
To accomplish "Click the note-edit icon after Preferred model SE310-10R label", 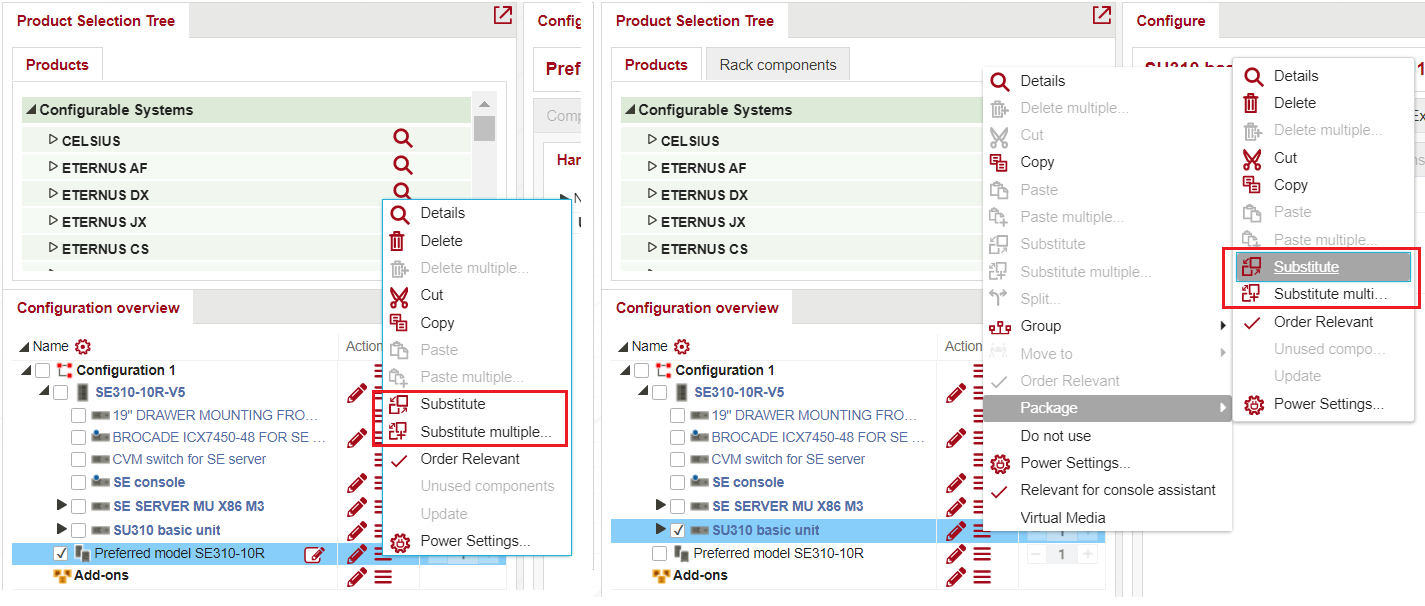I will [314, 554].
